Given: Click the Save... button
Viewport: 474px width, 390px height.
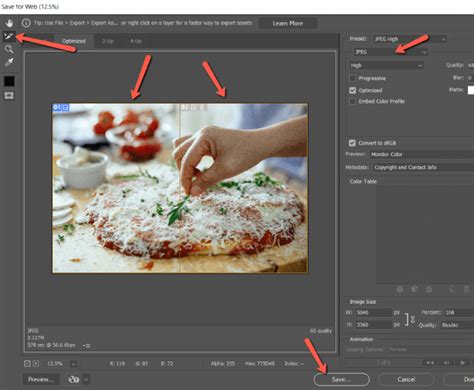Looking at the screenshot, I should click(341, 379).
